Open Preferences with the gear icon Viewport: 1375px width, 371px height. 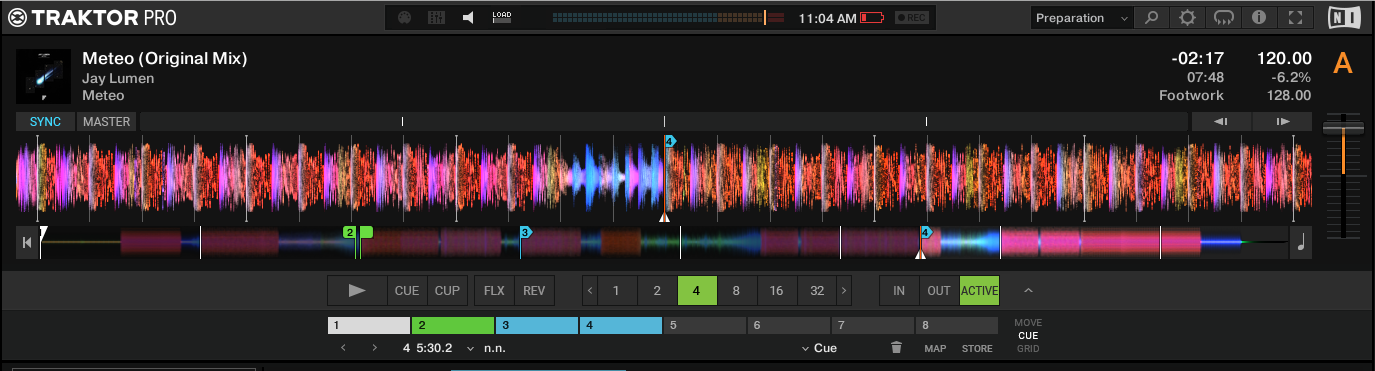pyautogui.click(x=1187, y=18)
